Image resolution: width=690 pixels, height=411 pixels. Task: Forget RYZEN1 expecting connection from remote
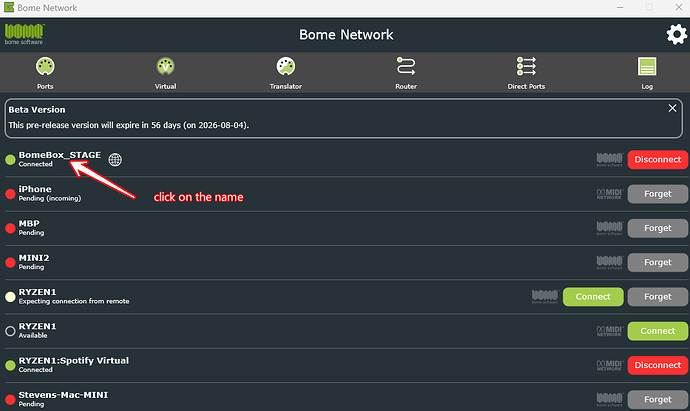pyautogui.click(x=657, y=297)
